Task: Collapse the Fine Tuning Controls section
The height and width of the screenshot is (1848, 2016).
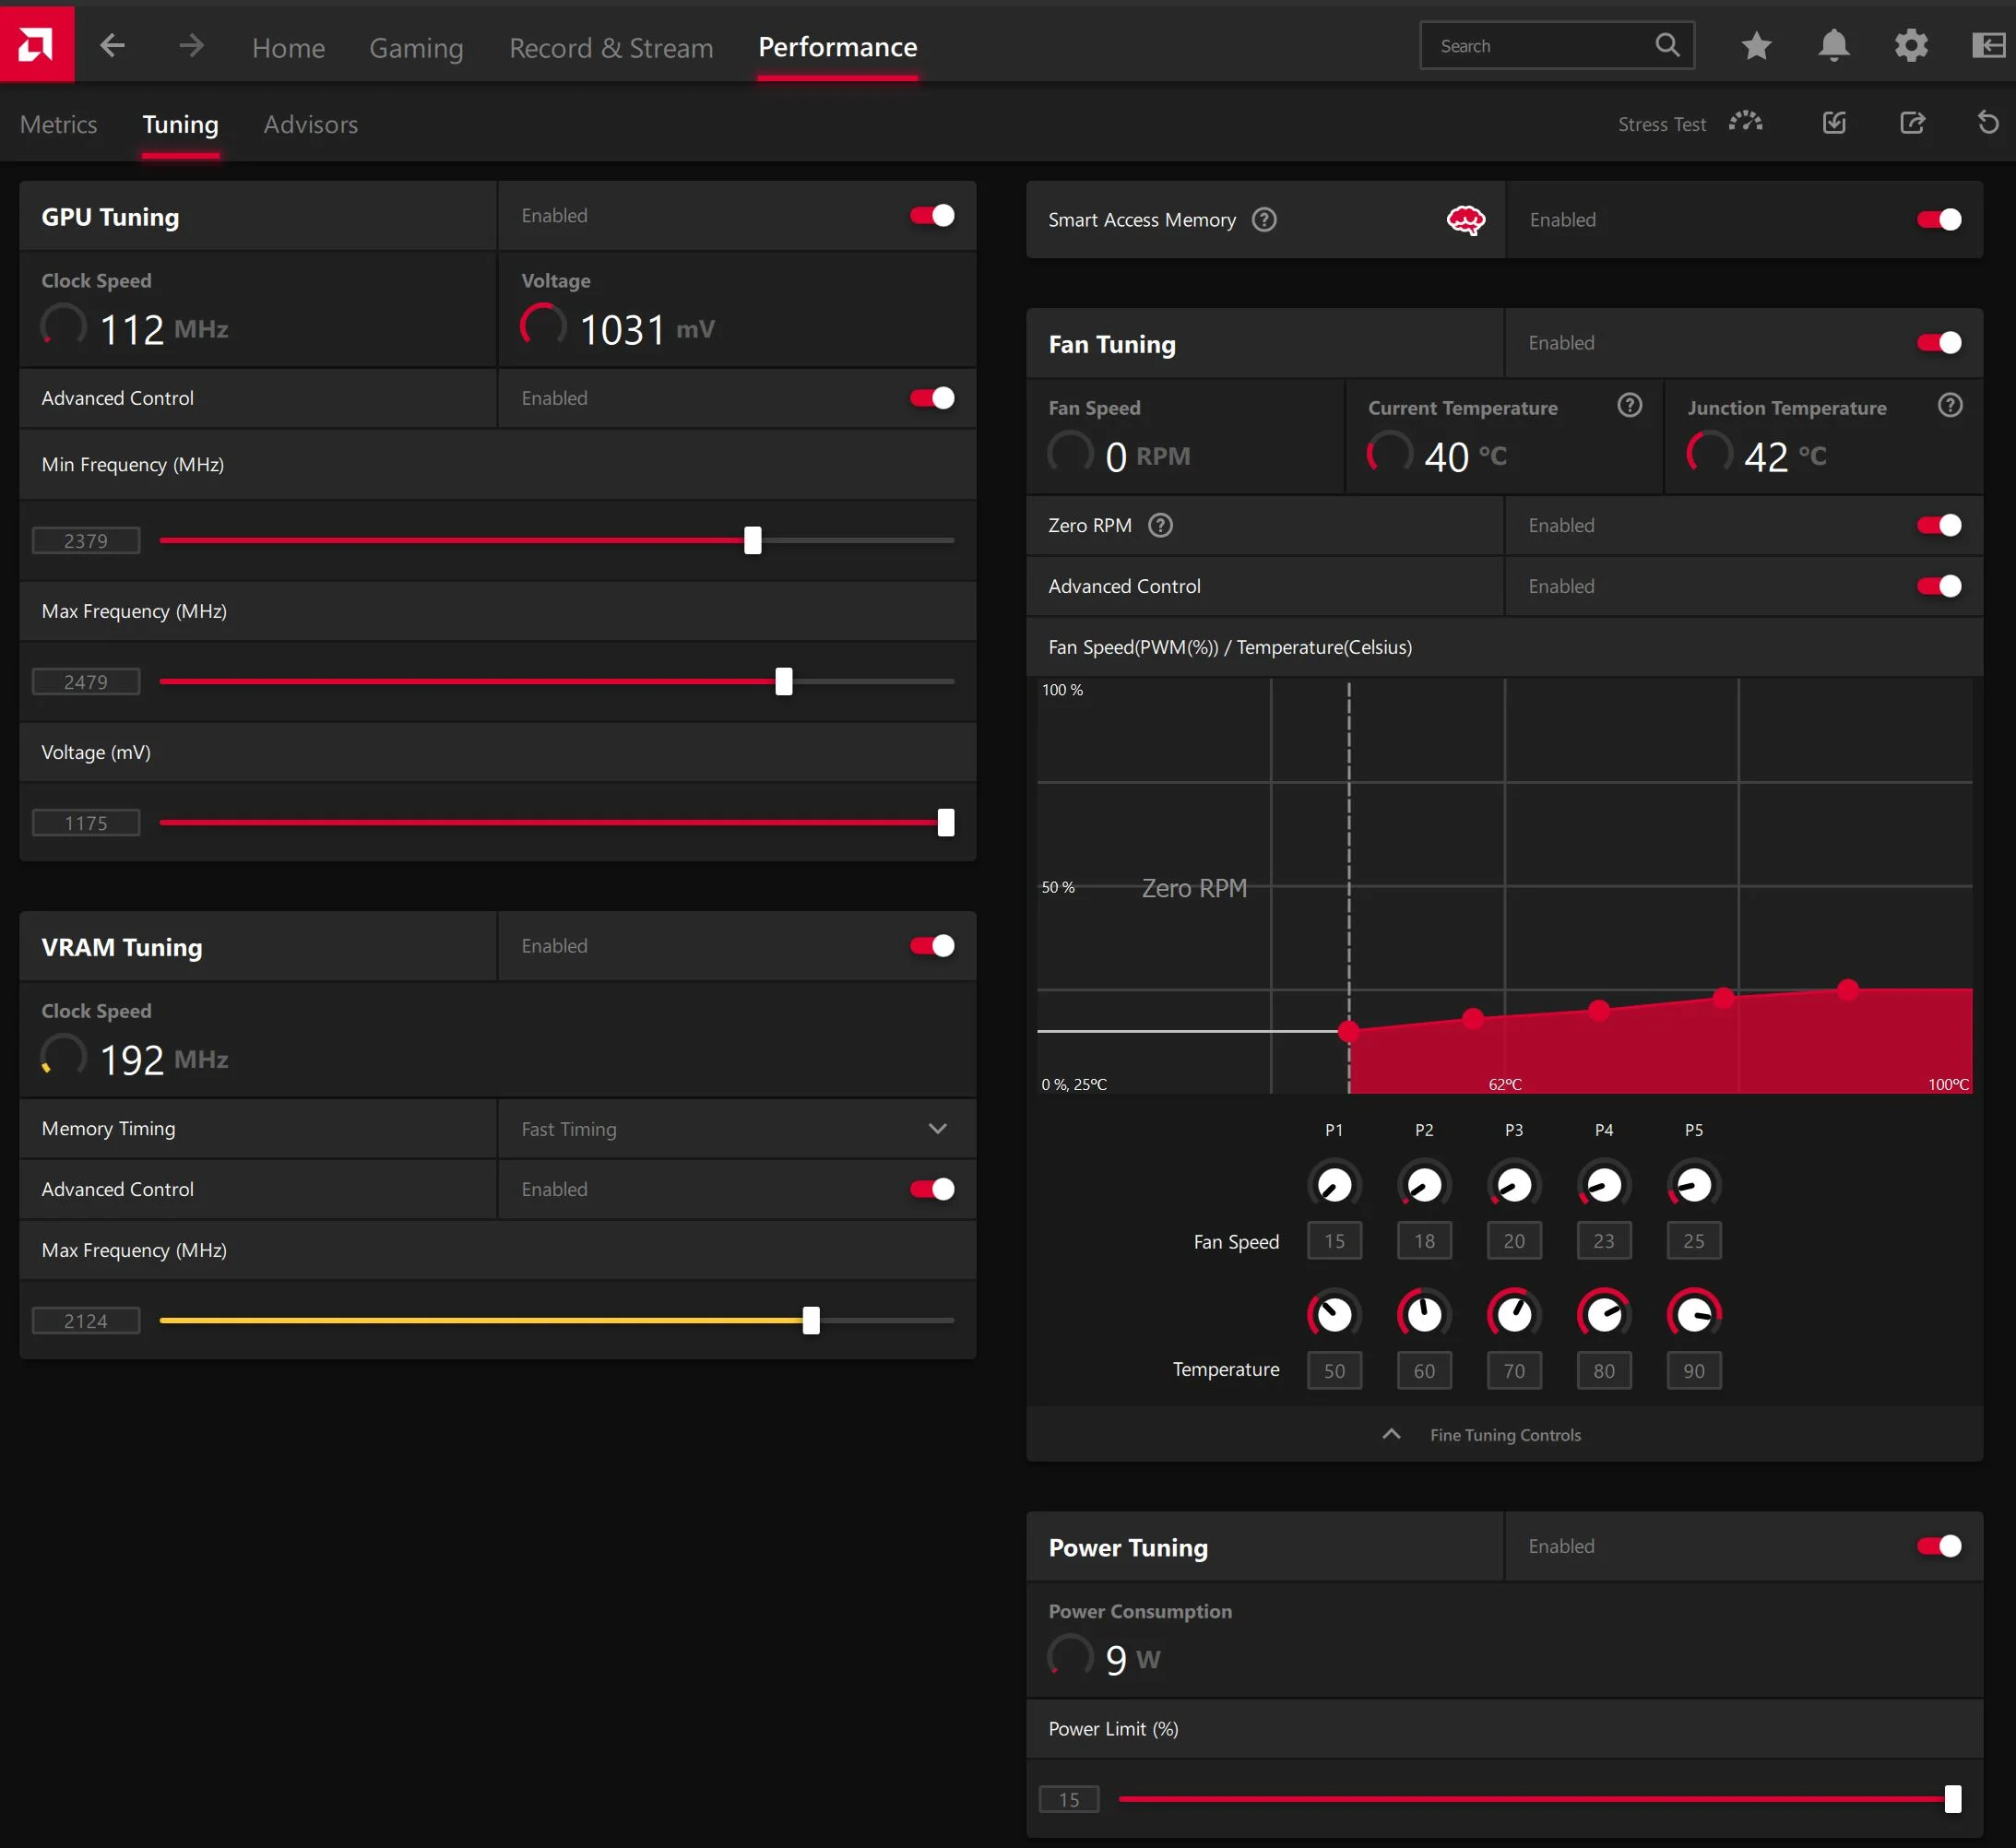Action: tap(1504, 1434)
